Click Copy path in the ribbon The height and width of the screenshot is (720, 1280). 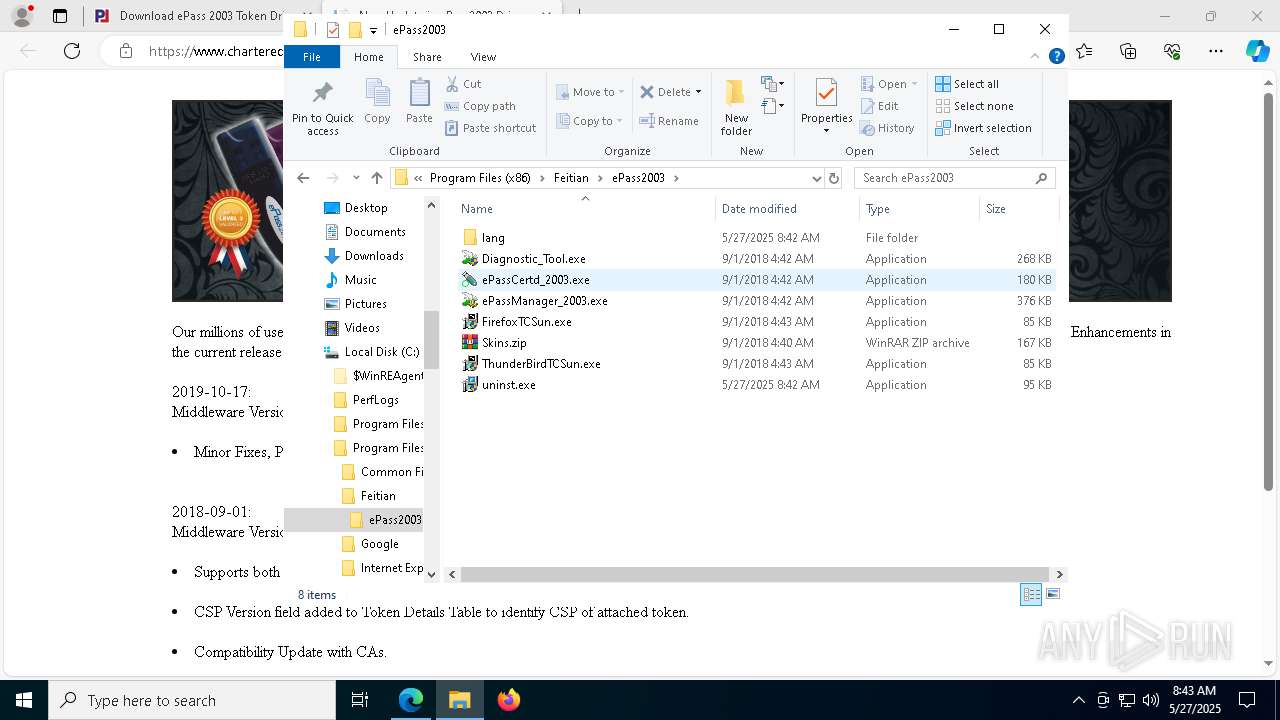[x=480, y=106]
